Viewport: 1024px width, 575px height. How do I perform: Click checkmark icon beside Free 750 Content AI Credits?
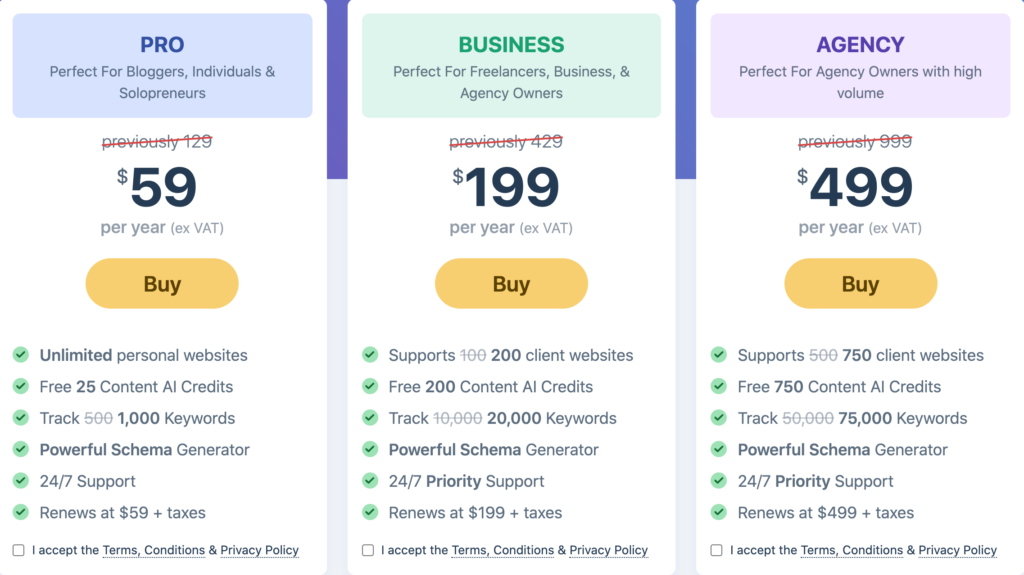(719, 386)
